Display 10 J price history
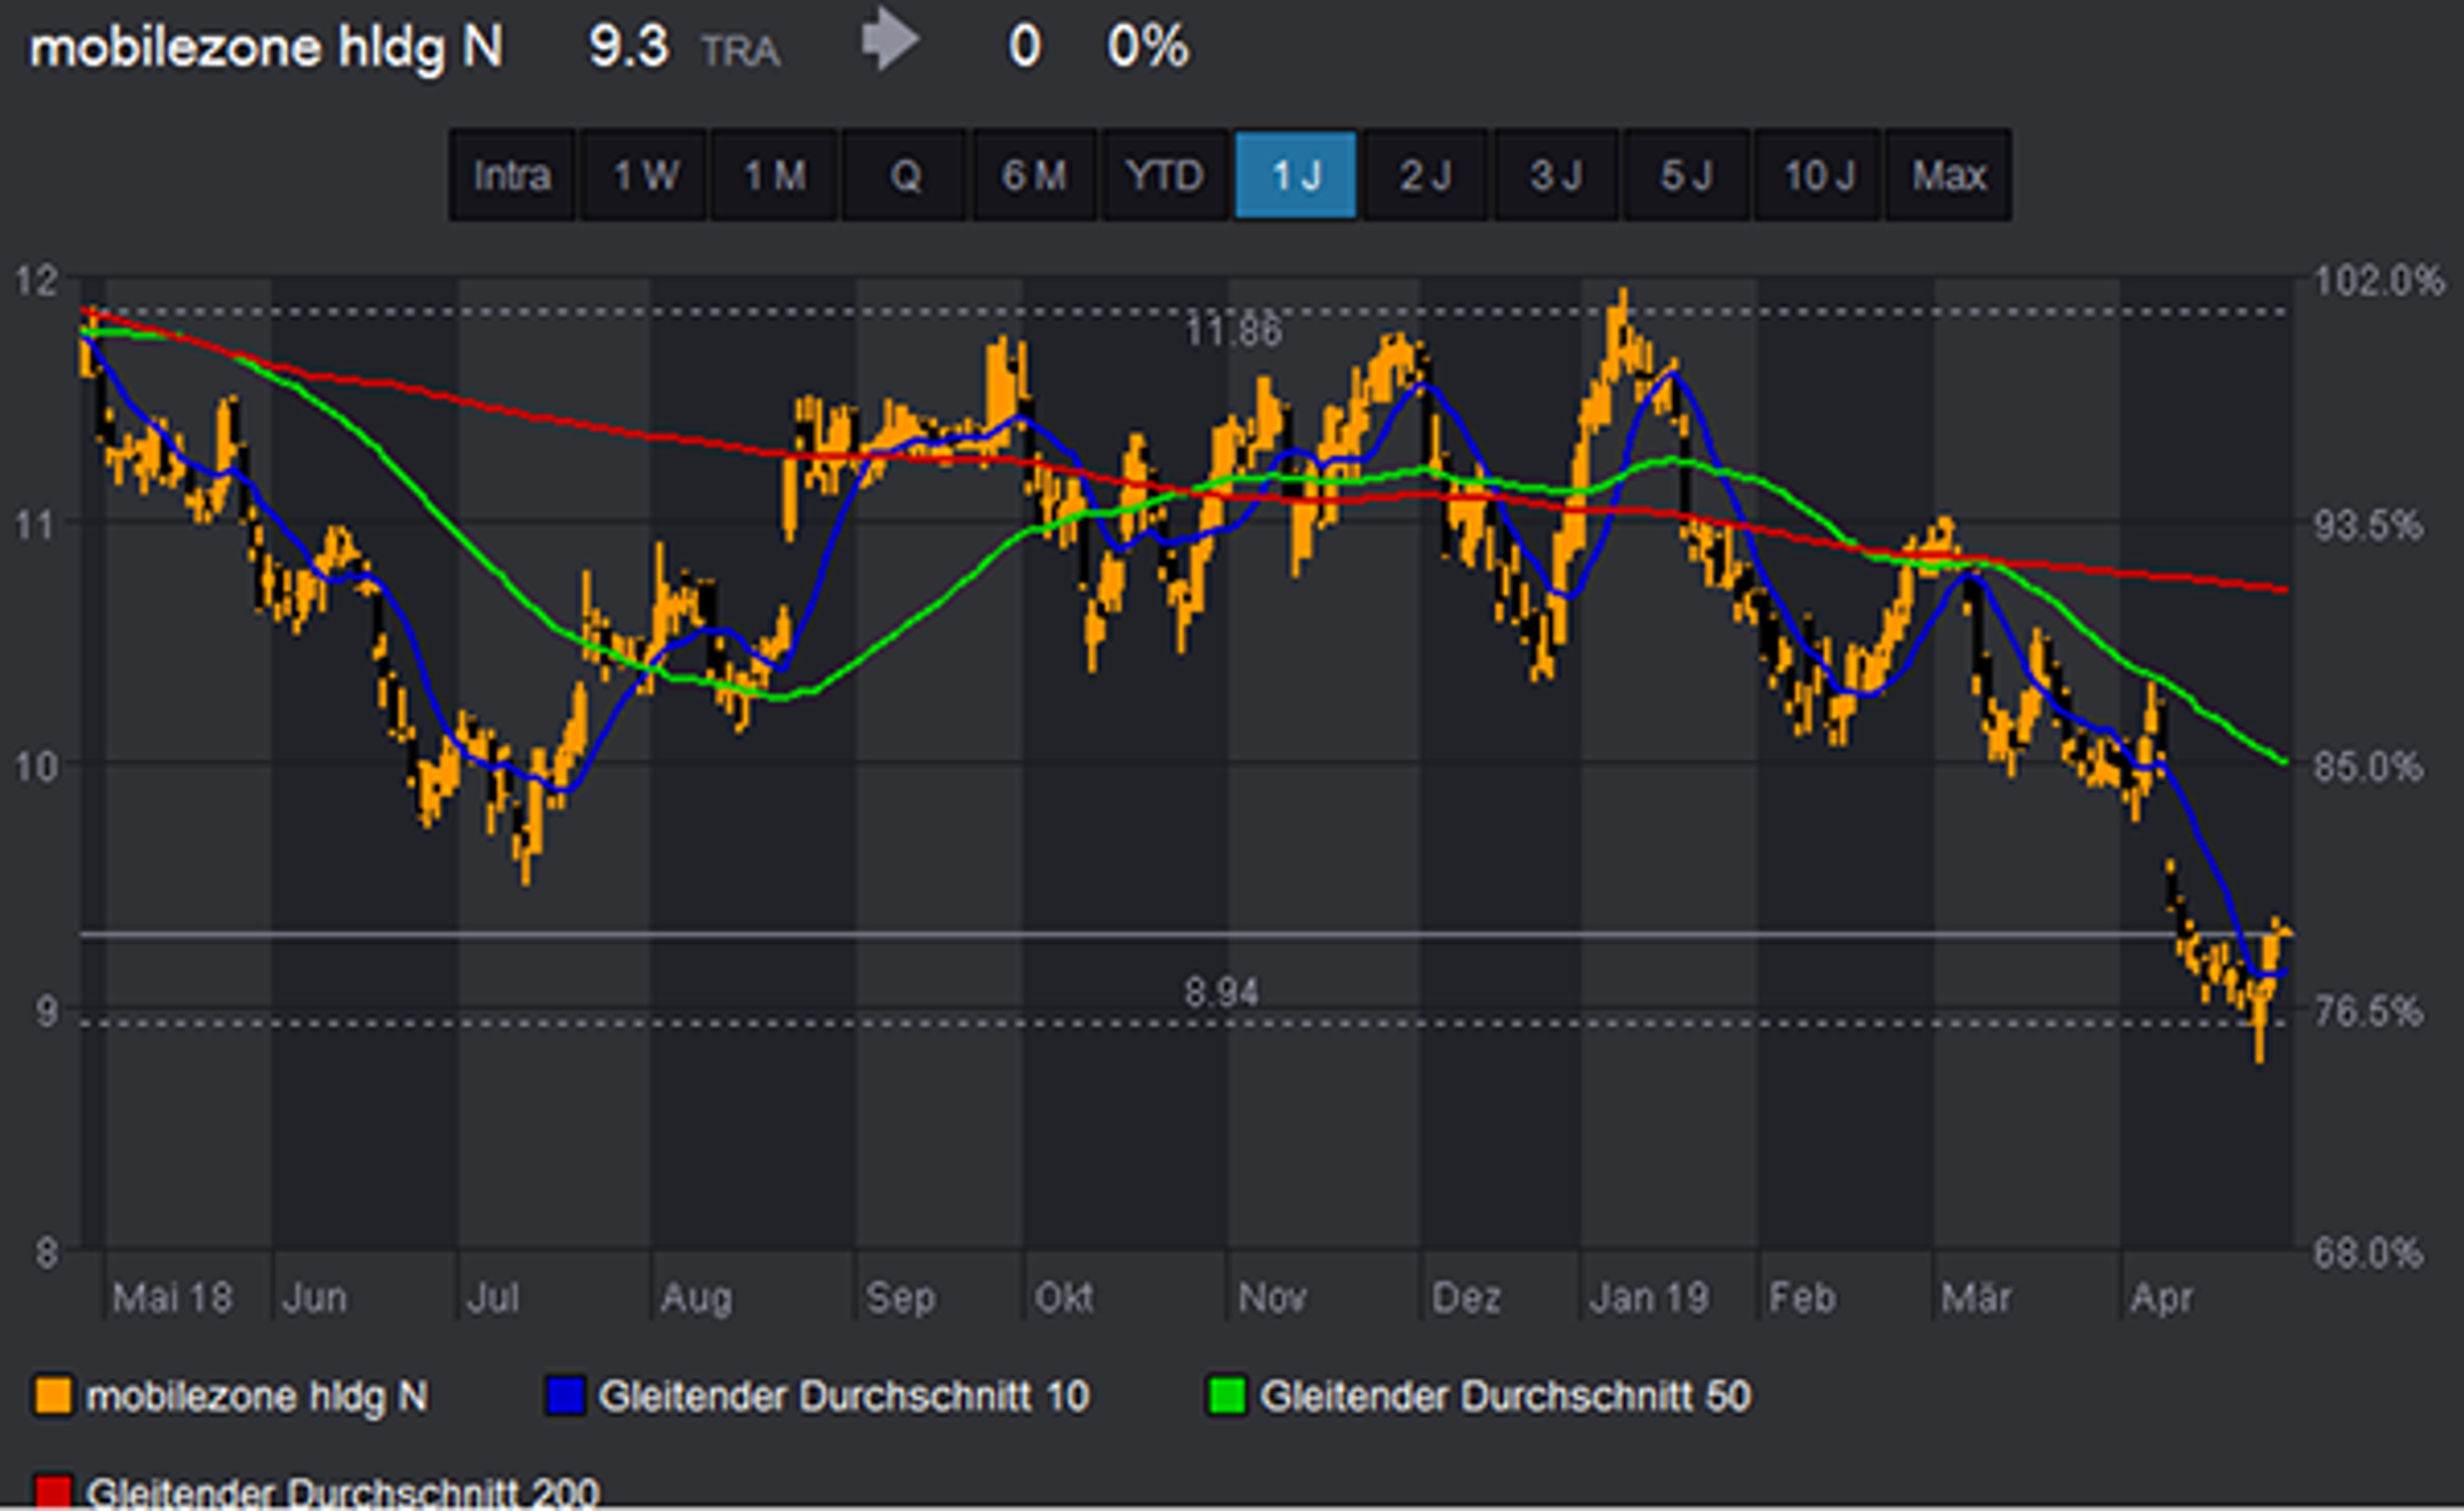Viewport: 2464px width, 1511px height. tap(1817, 176)
